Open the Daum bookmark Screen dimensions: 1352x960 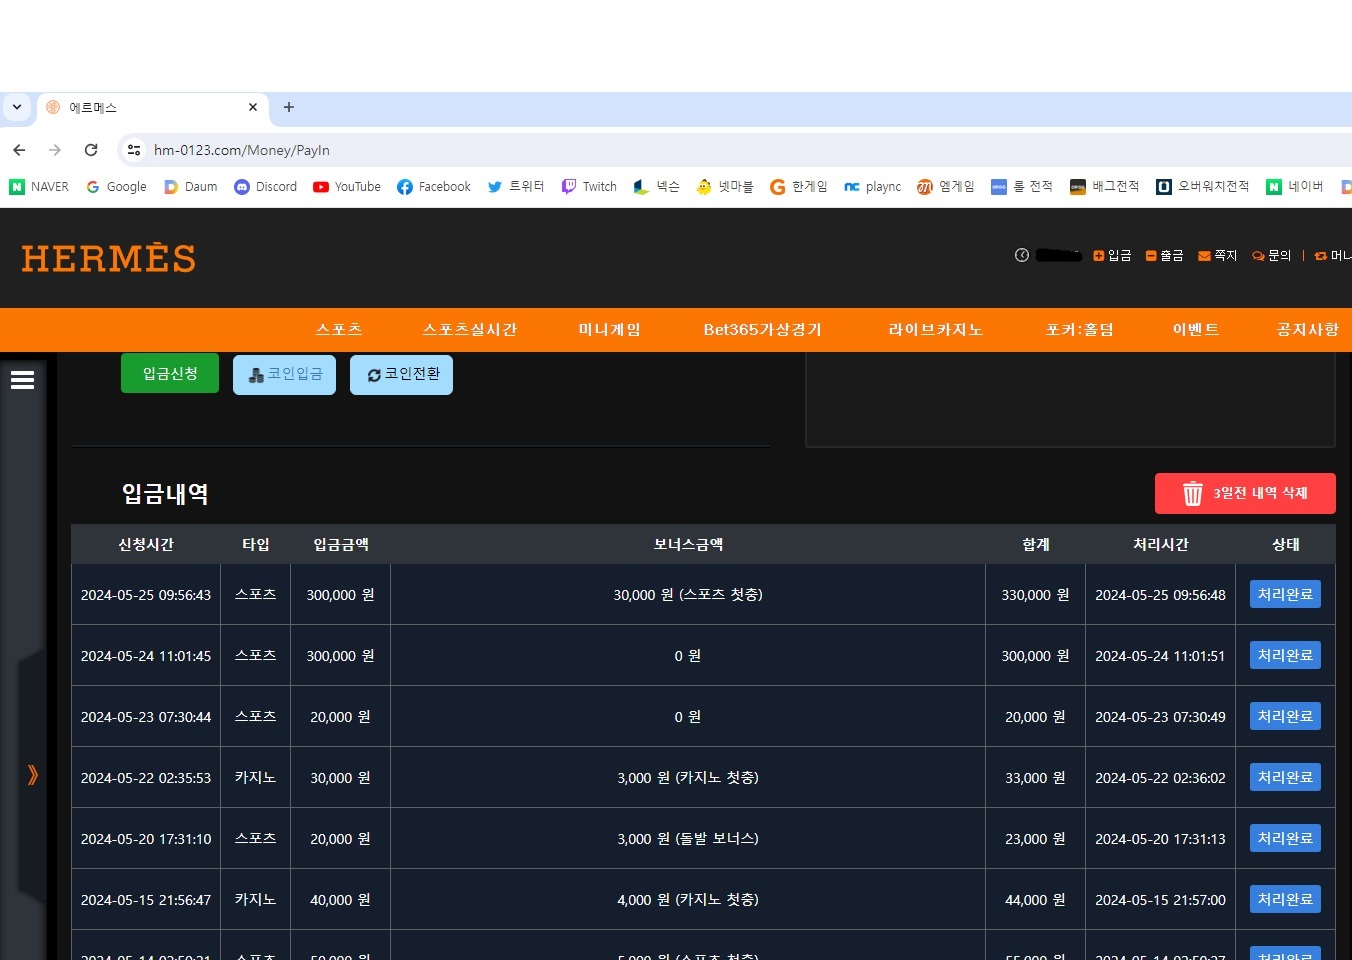[x=190, y=187]
